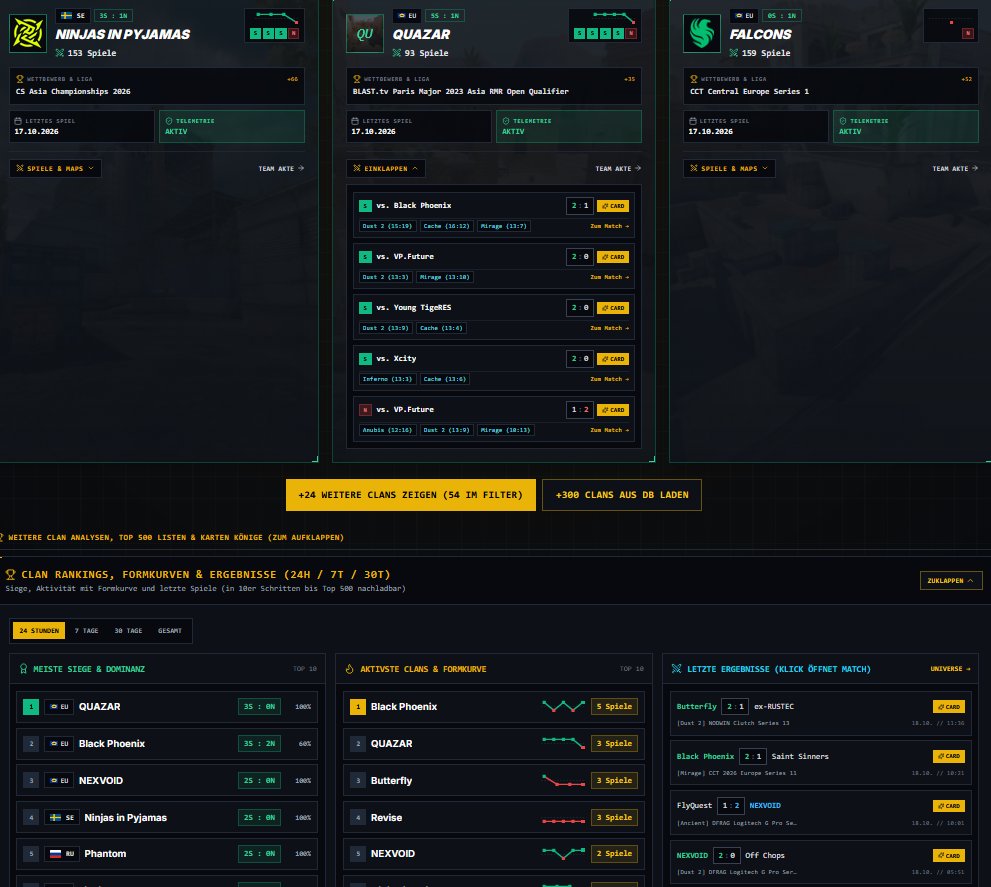
Task: Switch to 7 Tage tab
Action: tap(87, 630)
